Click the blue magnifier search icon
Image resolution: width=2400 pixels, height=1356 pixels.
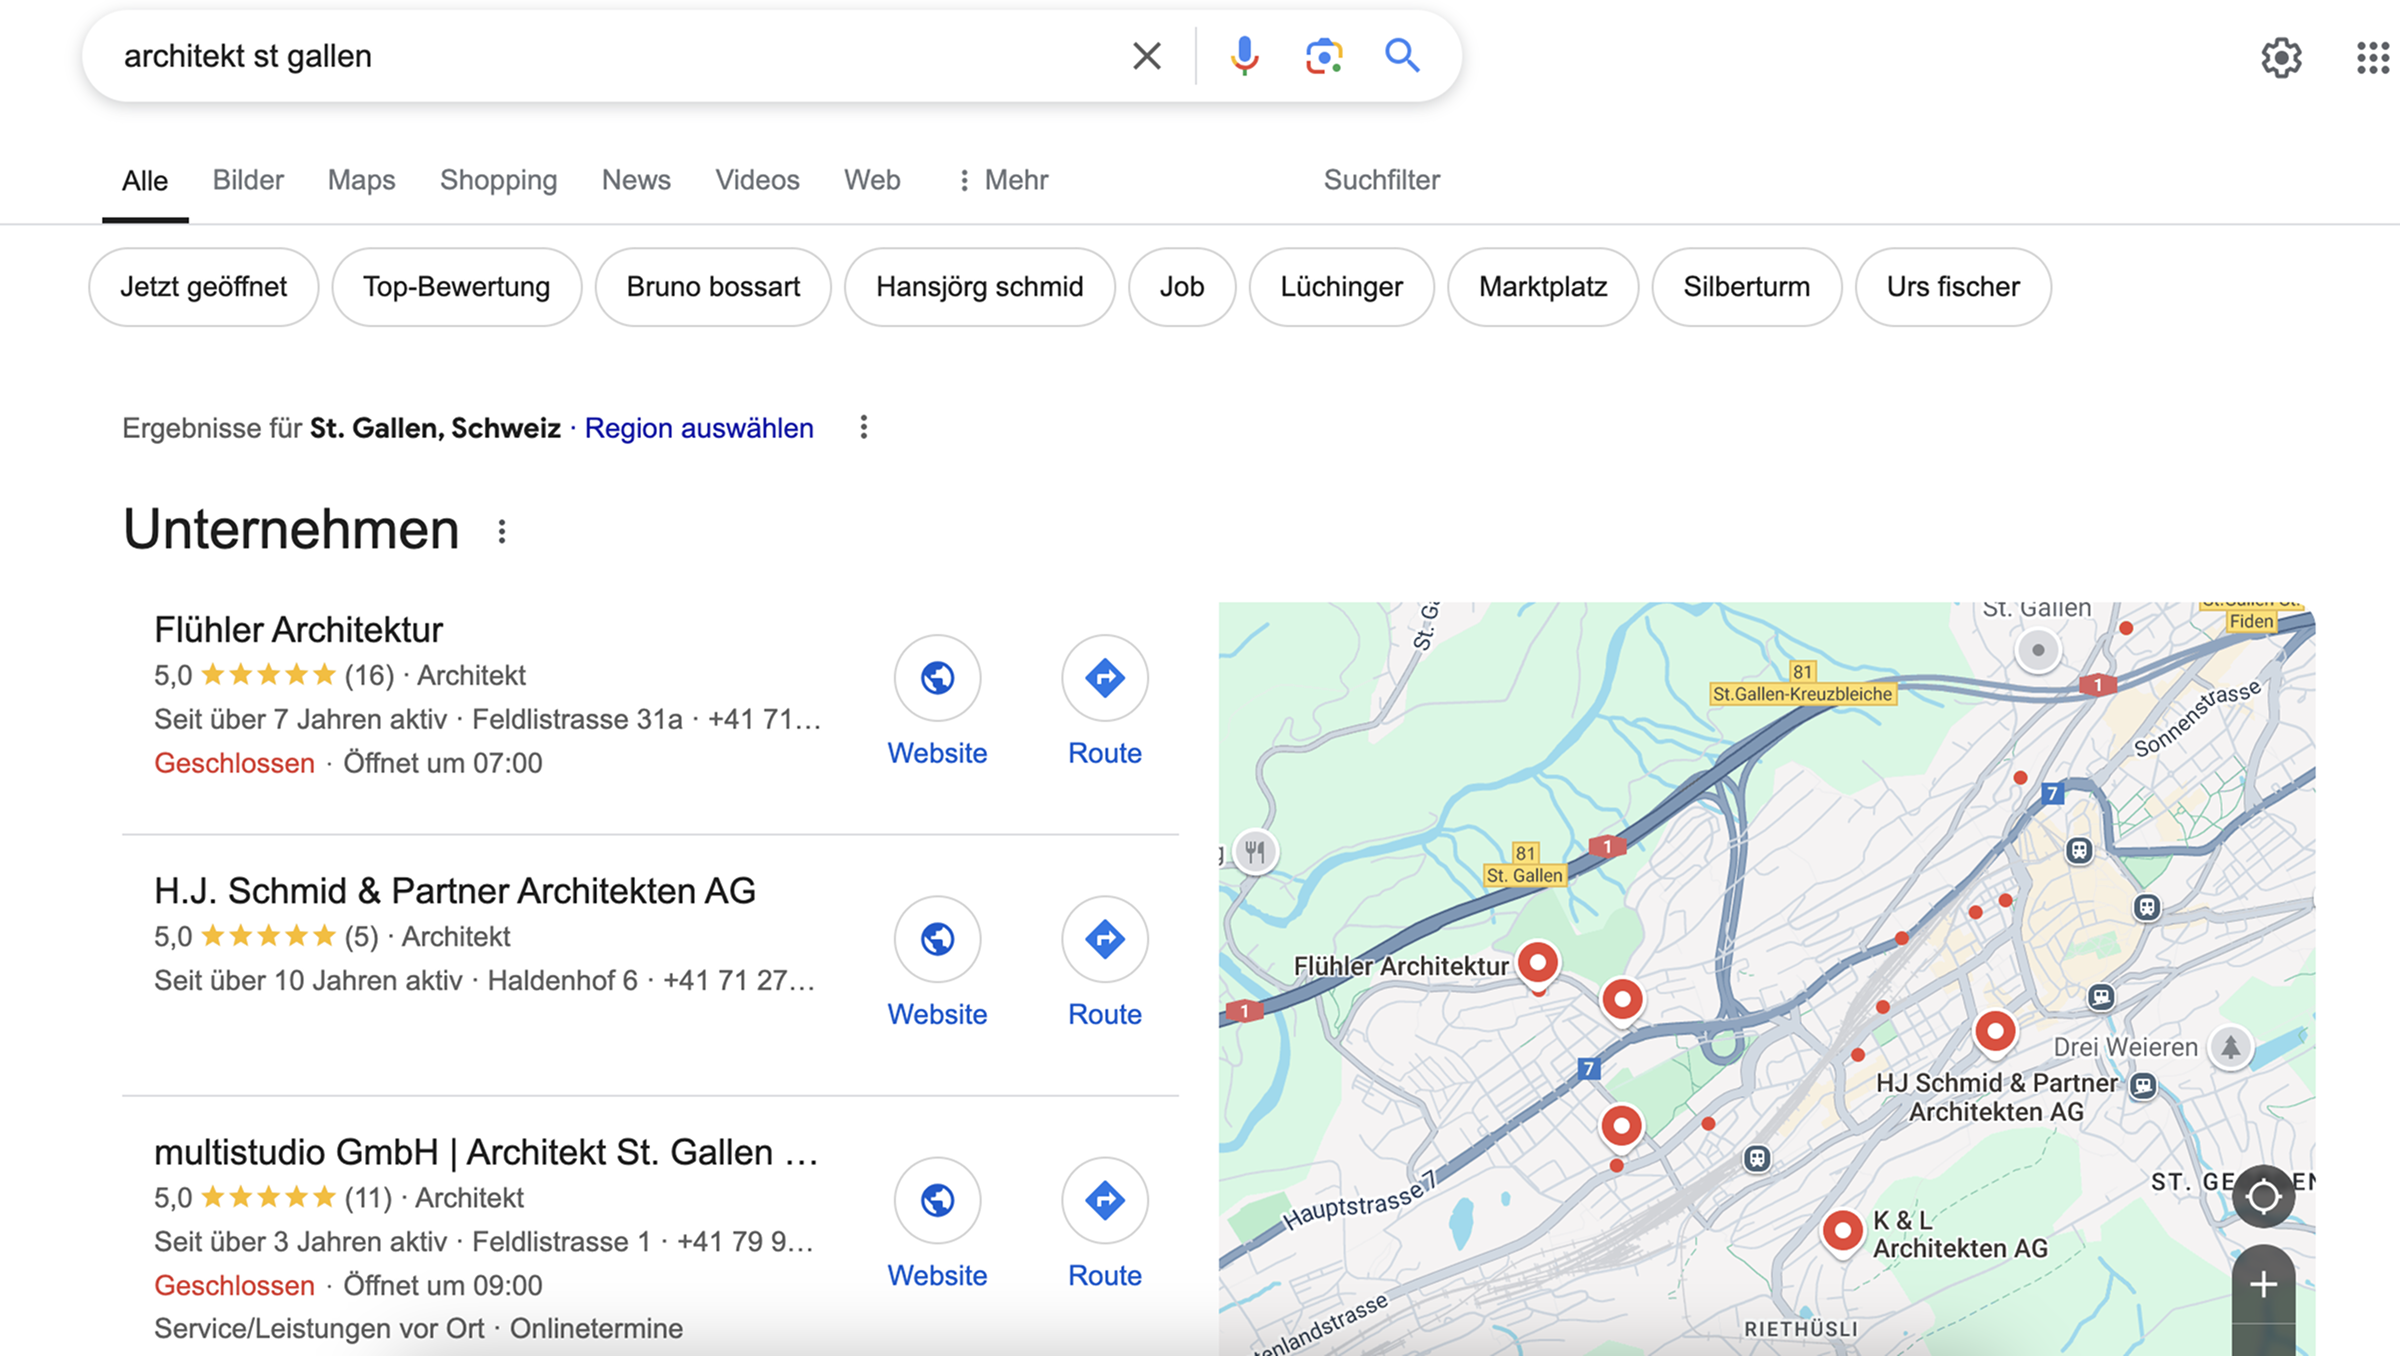point(1402,56)
